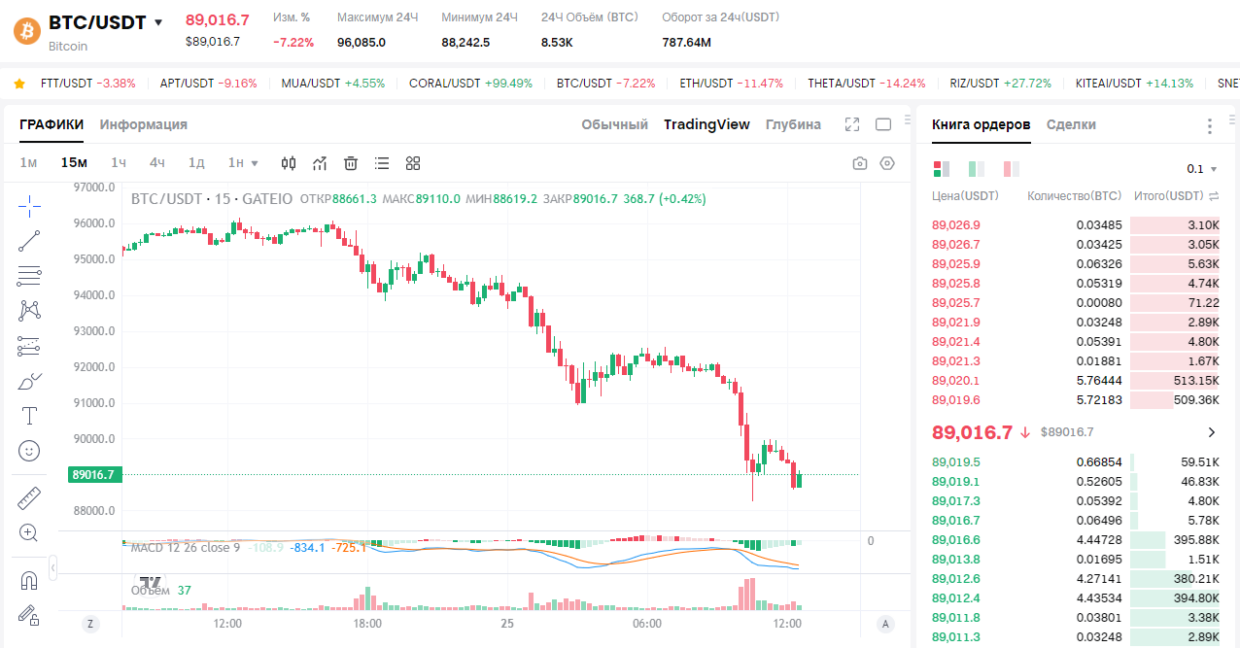Set chart interval to 1д
The height and width of the screenshot is (648, 1240).
[197, 163]
